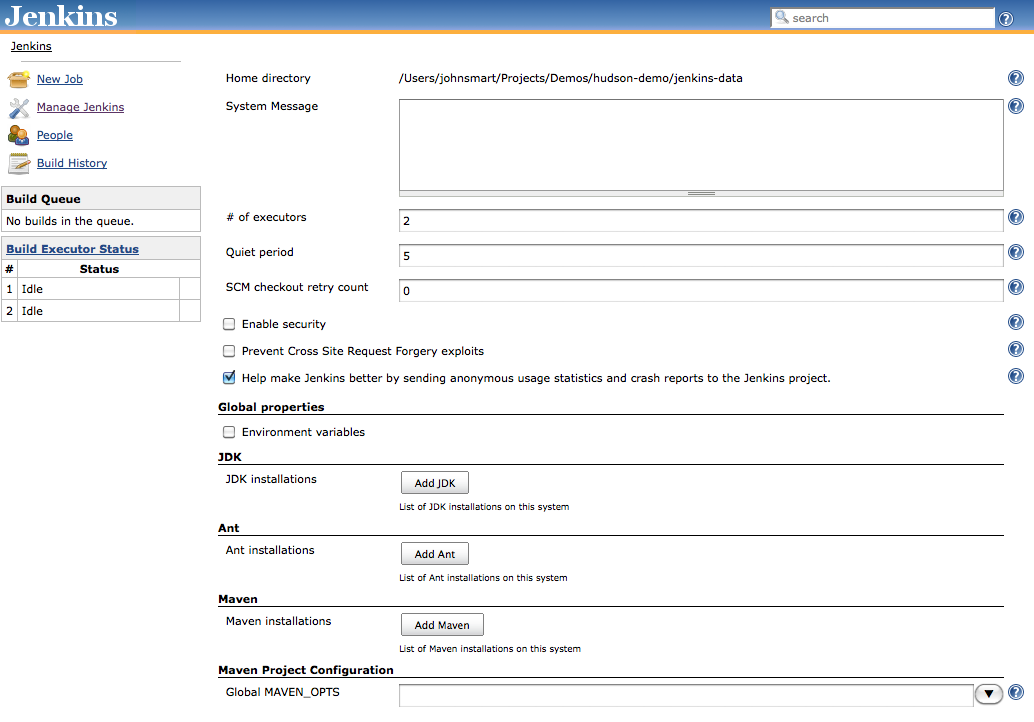Open help for Global MAVEN_OPTS
This screenshot has width=1034, height=722.
click(1016, 692)
